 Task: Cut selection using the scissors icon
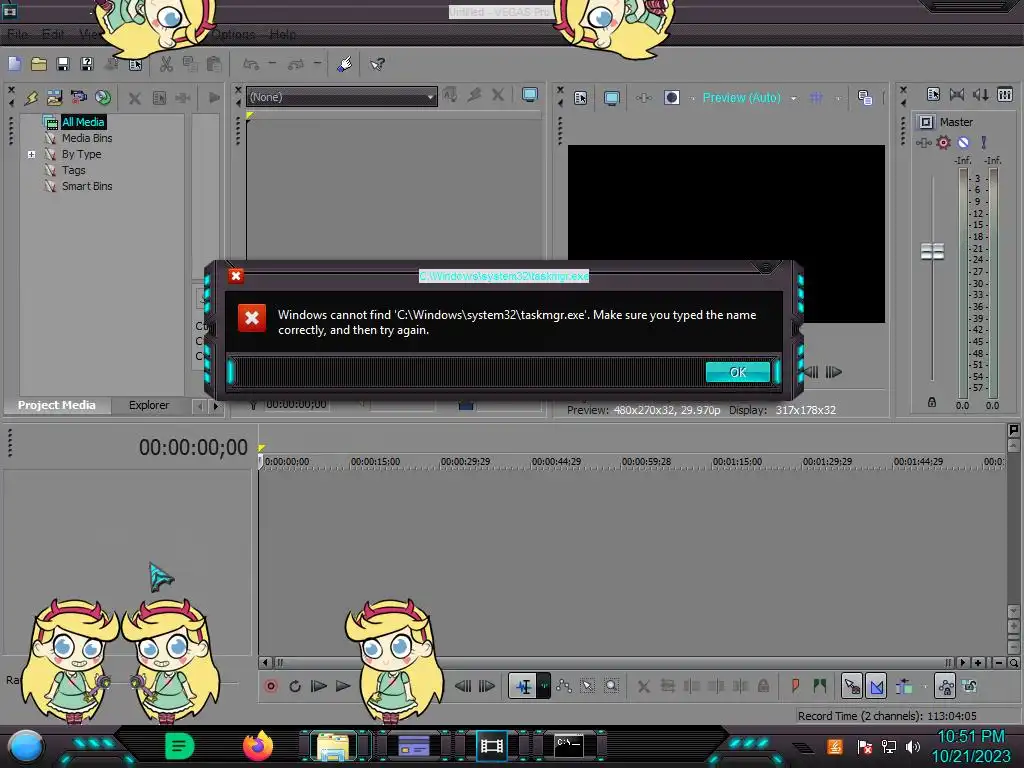(x=167, y=63)
